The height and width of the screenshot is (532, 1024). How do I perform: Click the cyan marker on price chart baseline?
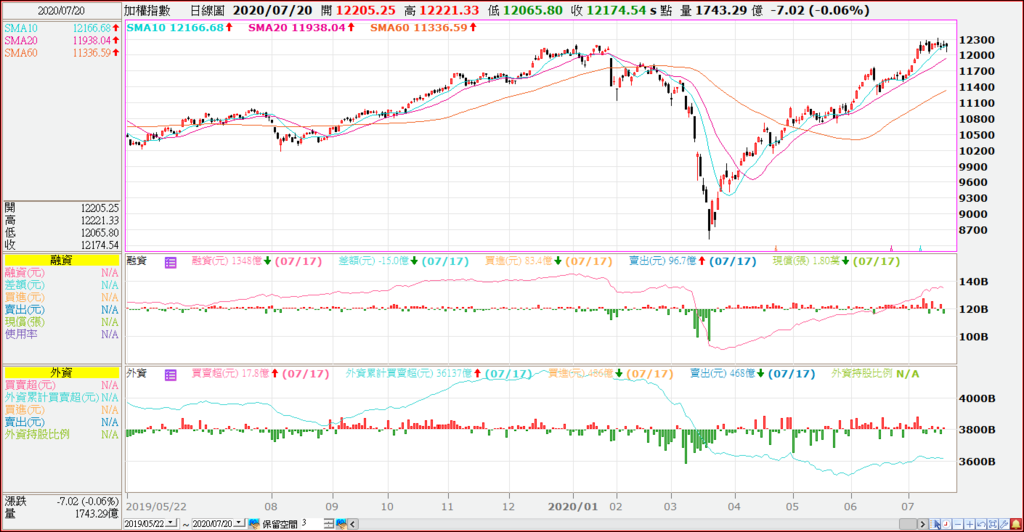[x=920, y=248]
